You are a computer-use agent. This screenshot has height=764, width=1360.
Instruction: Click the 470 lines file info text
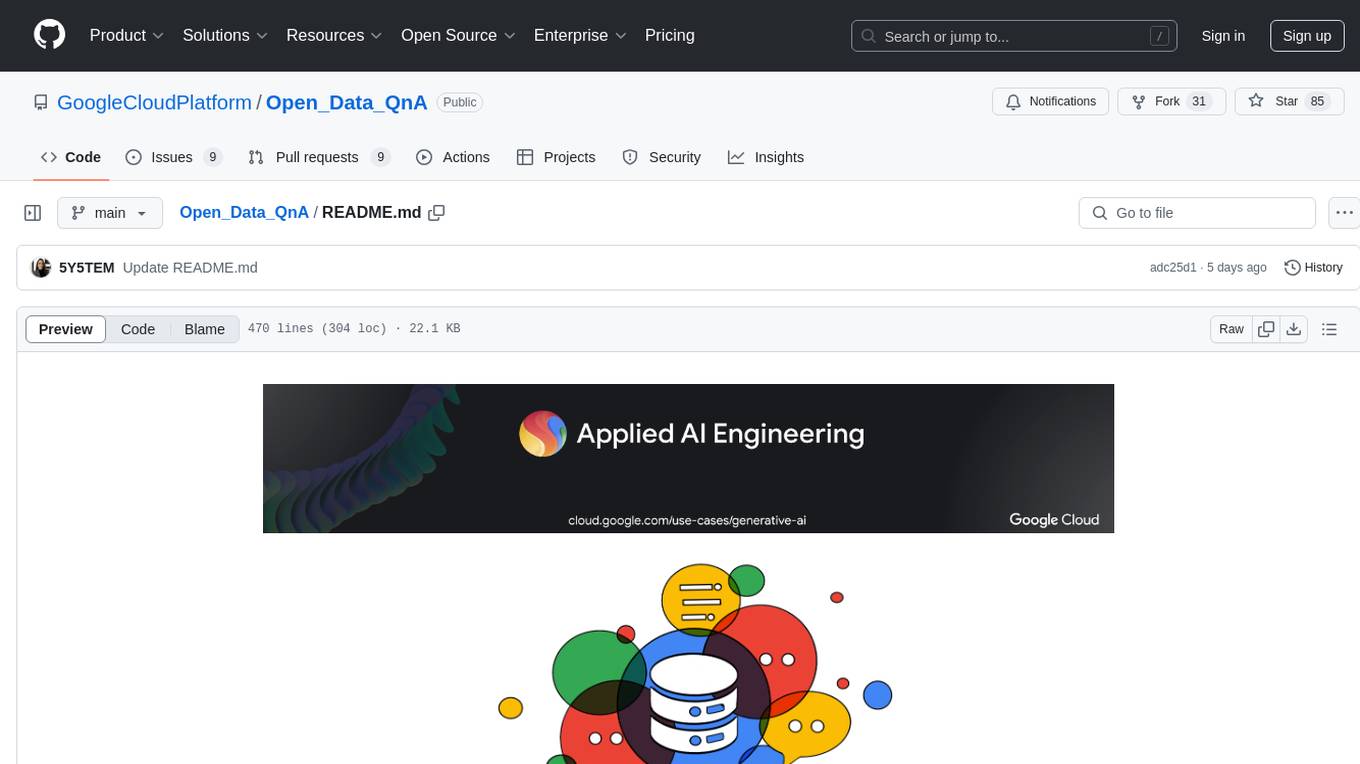353,328
